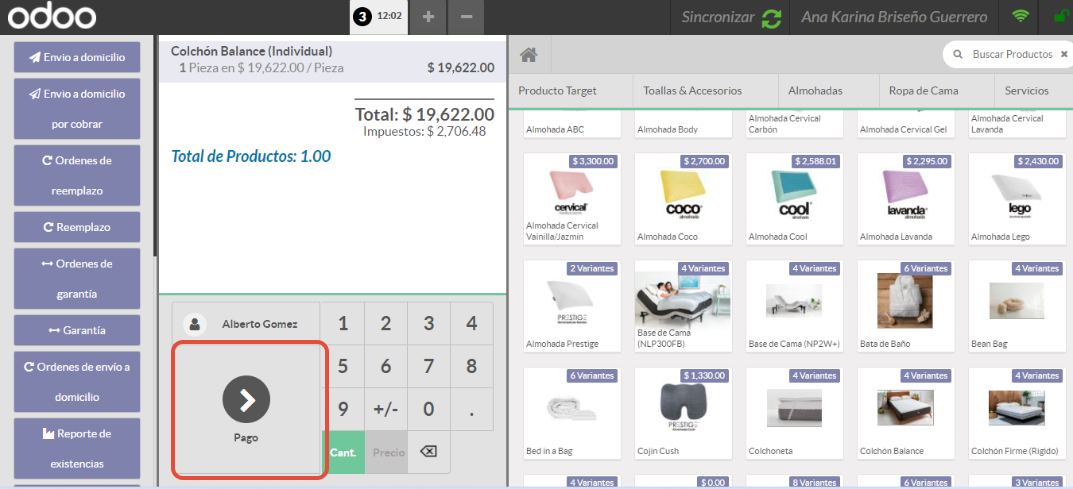Click the green lock icon
Image resolution: width=1073 pixels, height=489 pixels.
click(1063, 16)
